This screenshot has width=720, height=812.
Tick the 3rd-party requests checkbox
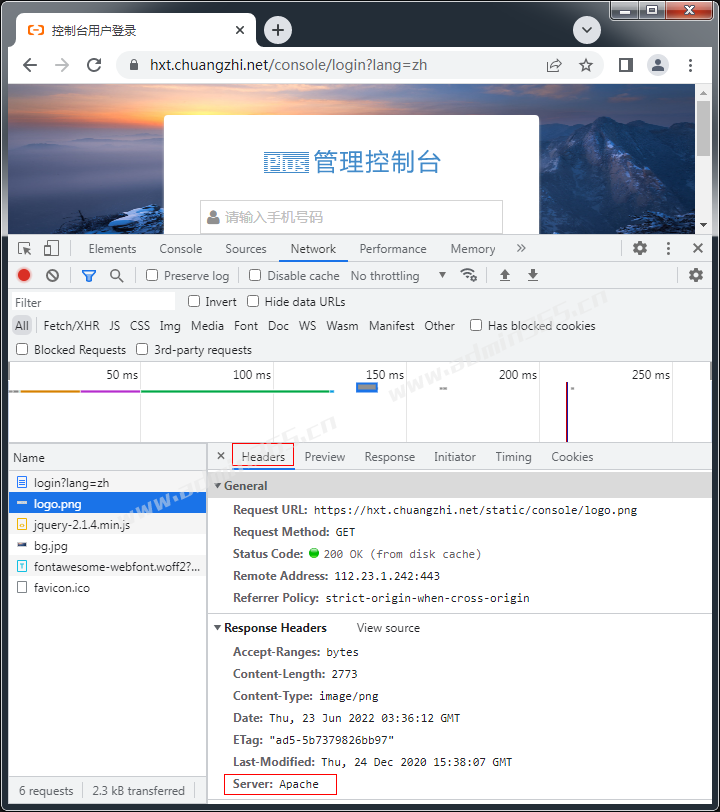[x=142, y=350]
